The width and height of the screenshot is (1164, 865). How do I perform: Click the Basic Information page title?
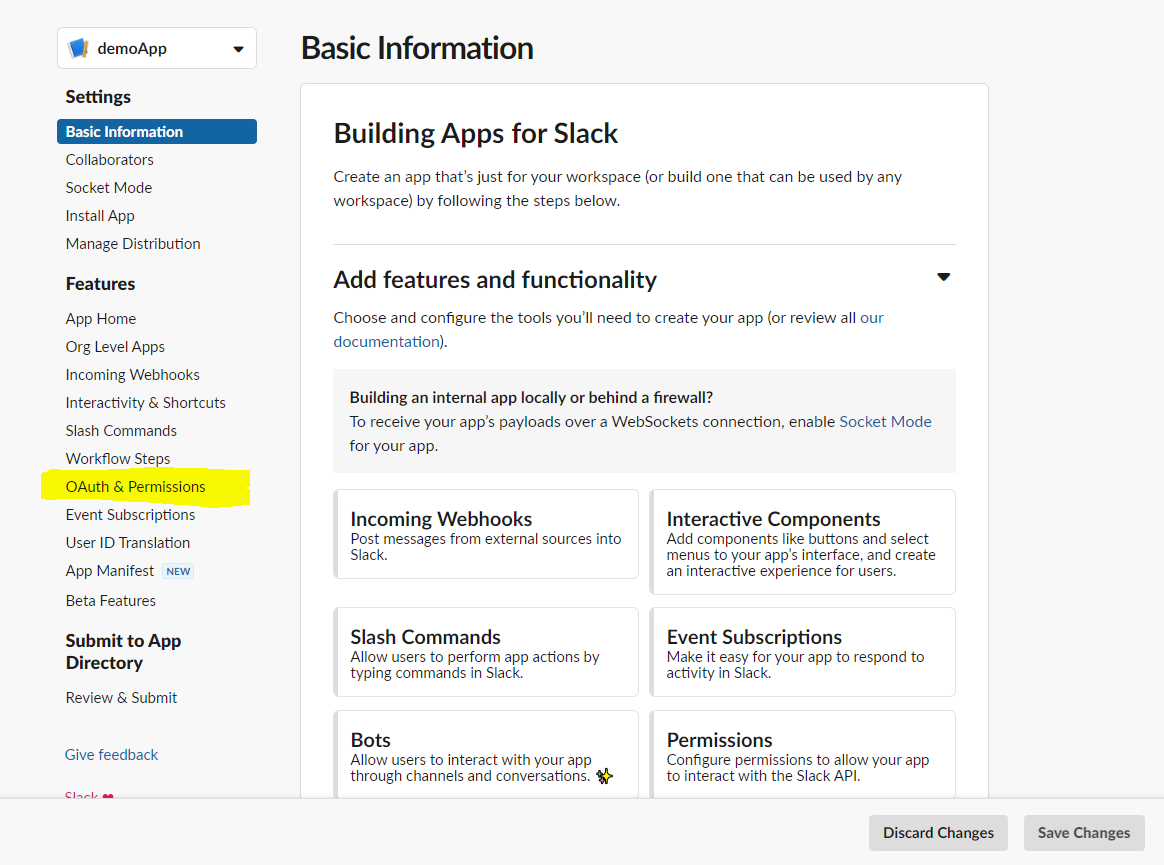[x=417, y=48]
